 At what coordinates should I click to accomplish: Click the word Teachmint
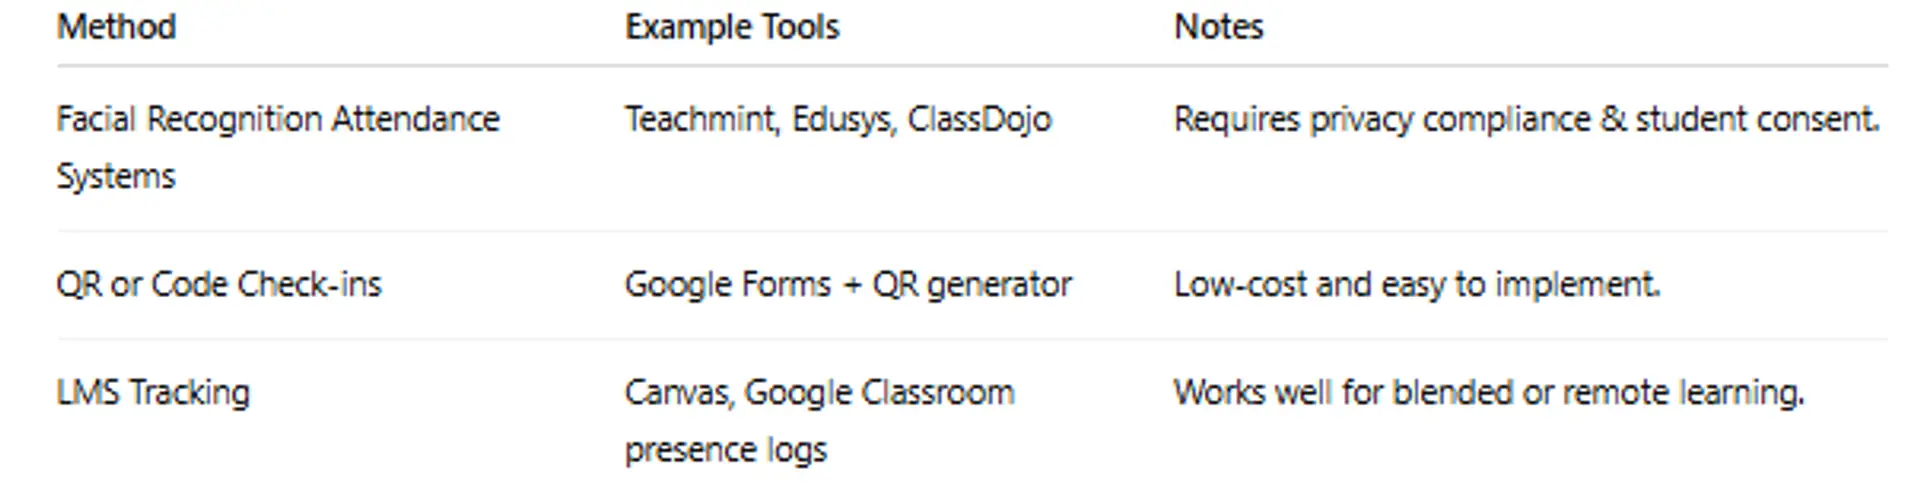[700, 120]
